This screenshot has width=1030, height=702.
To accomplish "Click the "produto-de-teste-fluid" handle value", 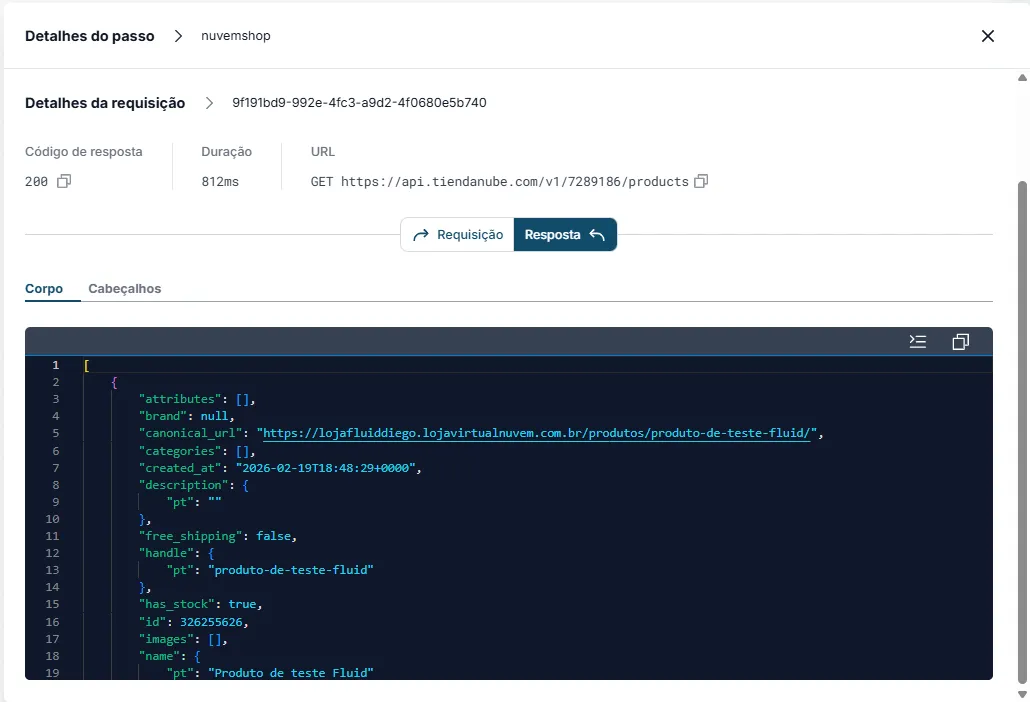I will point(291,570).
